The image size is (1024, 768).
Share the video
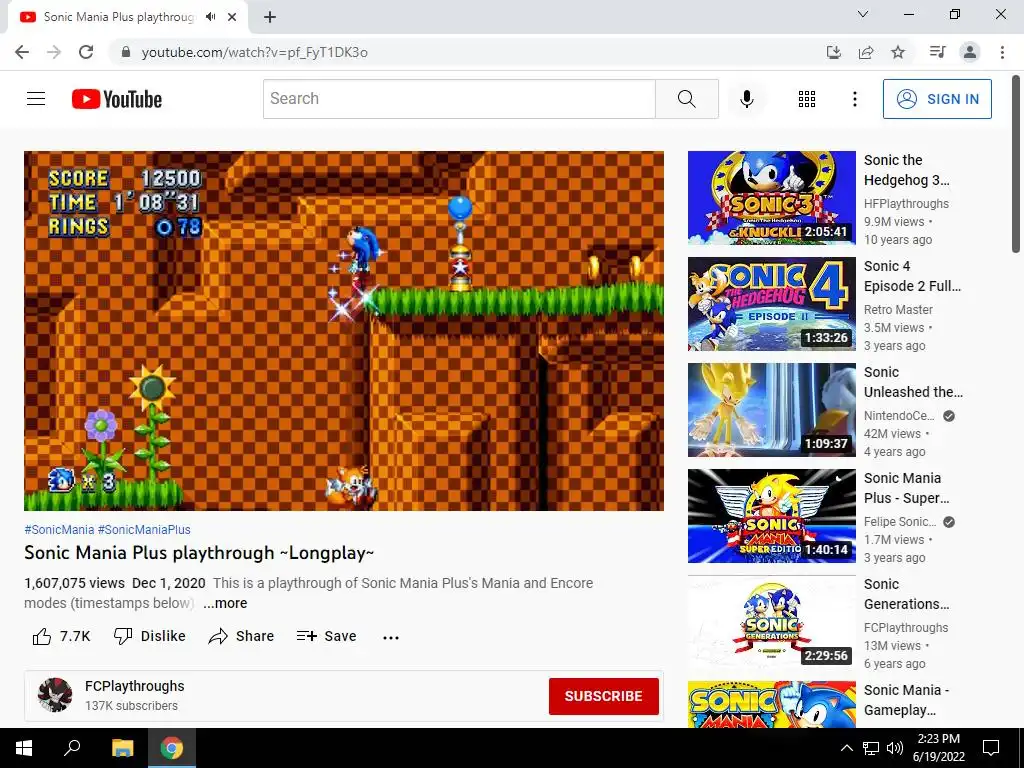pyautogui.click(x=241, y=636)
